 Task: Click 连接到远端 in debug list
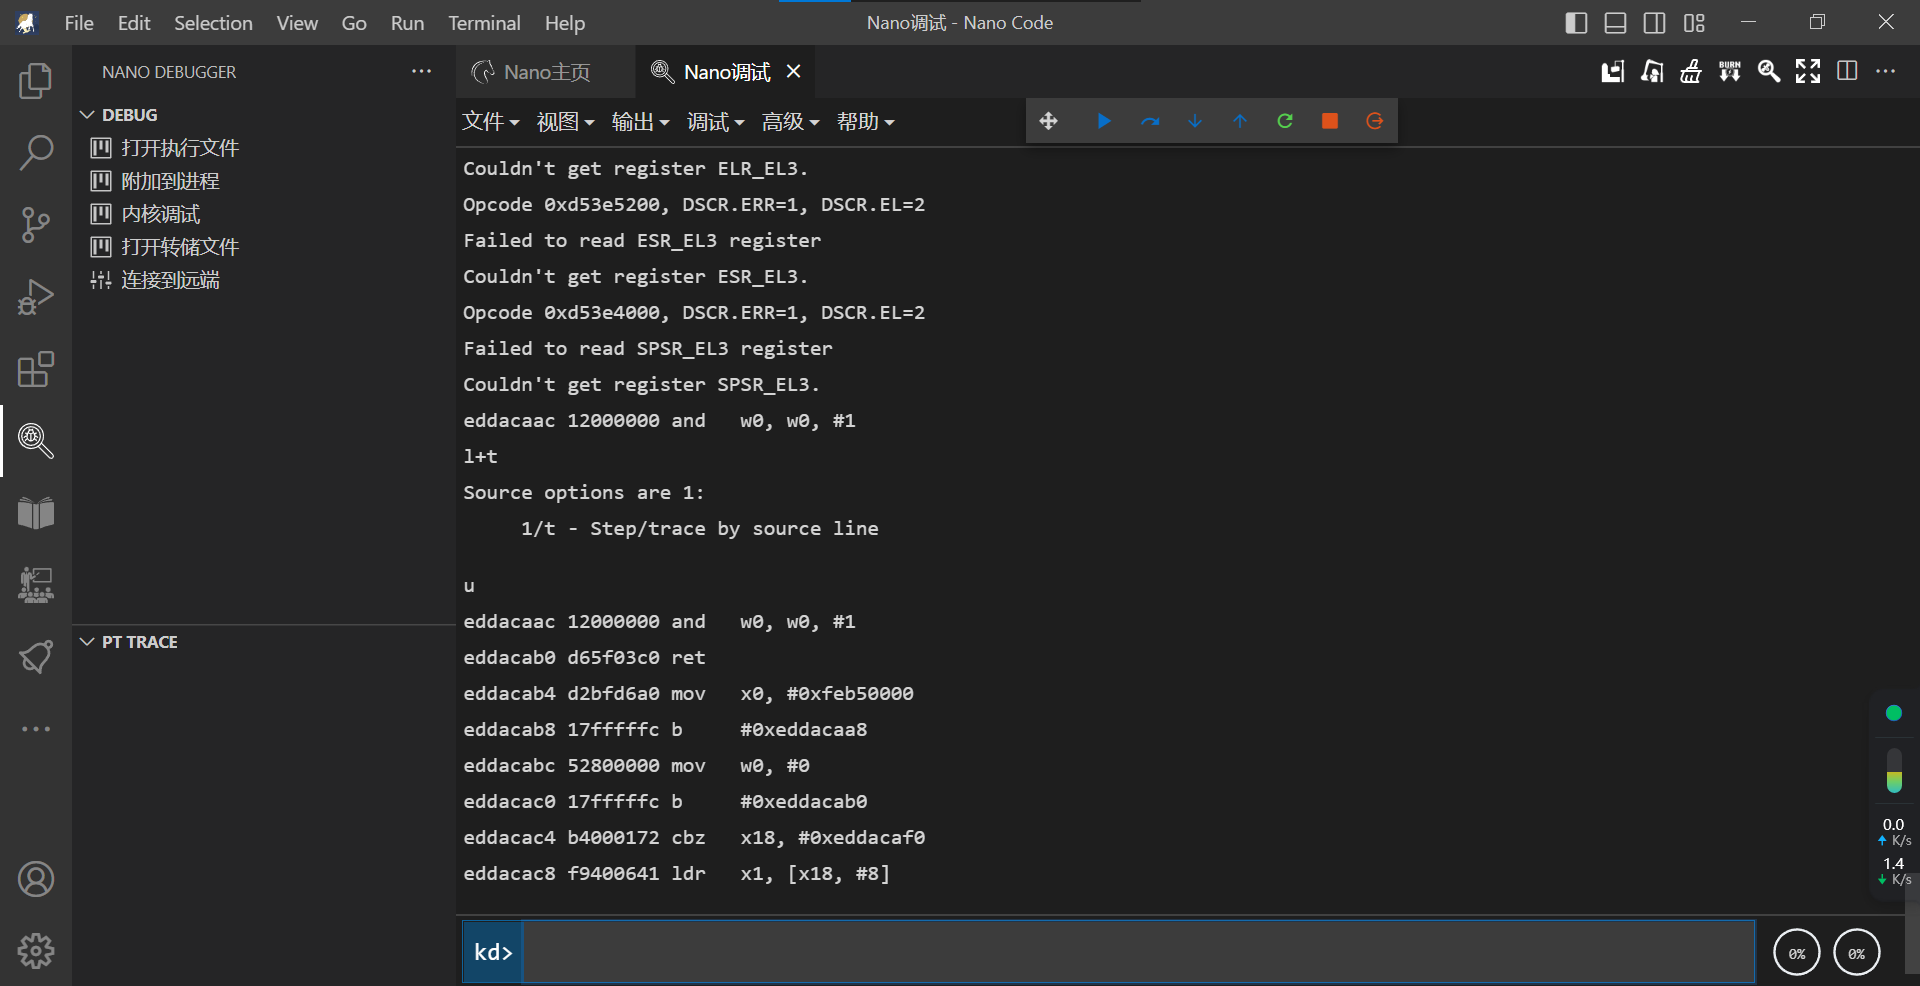[x=170, y=280]
